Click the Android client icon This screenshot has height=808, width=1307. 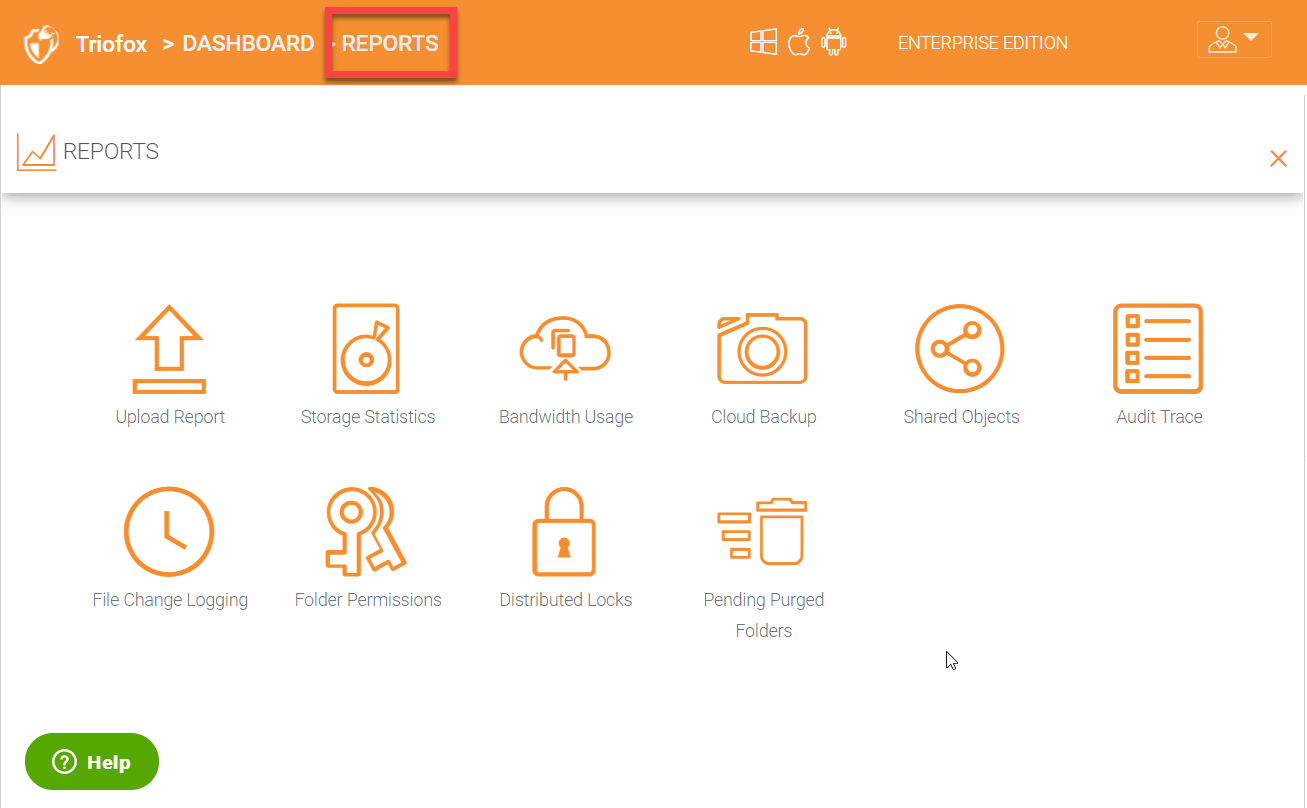click(x=834, y=42)
